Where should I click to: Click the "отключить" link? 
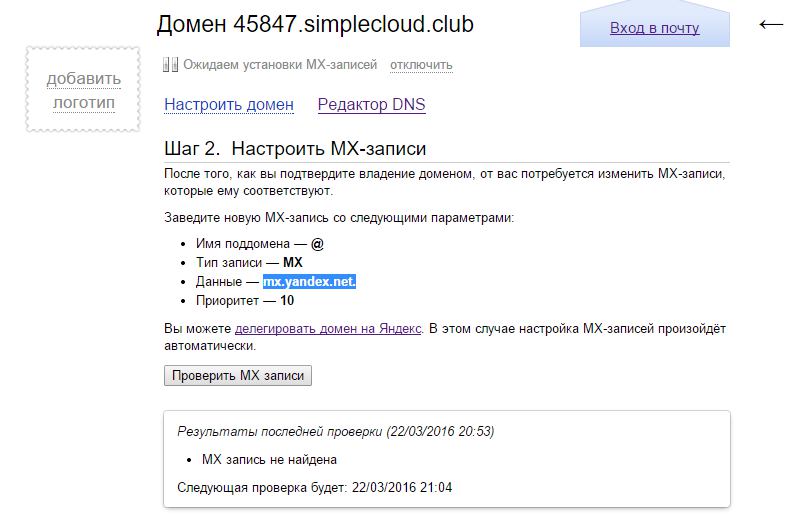tap(421, 65)
